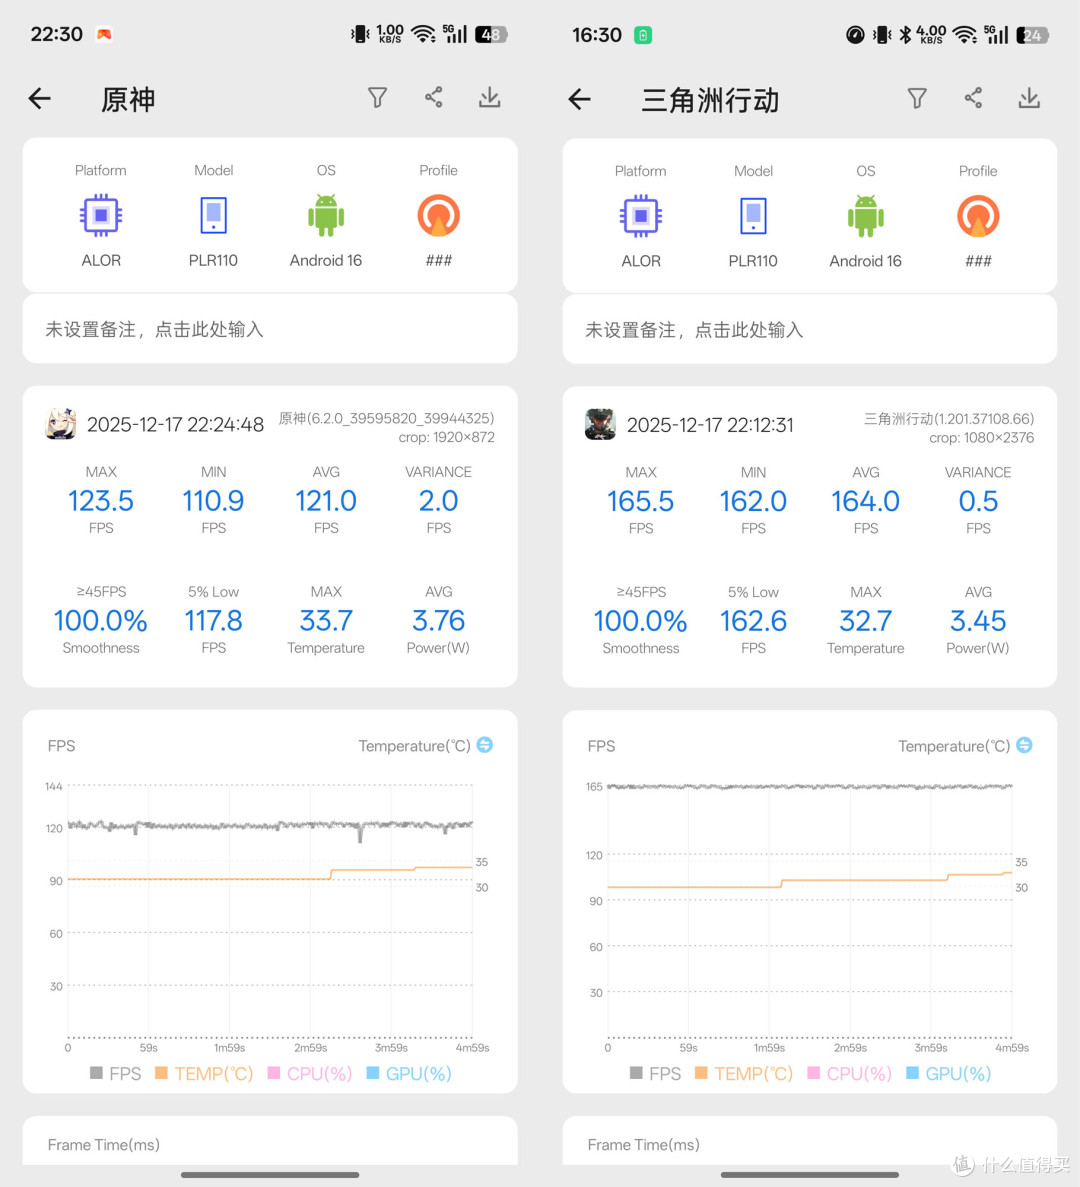Tap the 原神 notes field 未设置备注
Image resolution: width=1080 pixels, height=1187 pixels.
270,329
